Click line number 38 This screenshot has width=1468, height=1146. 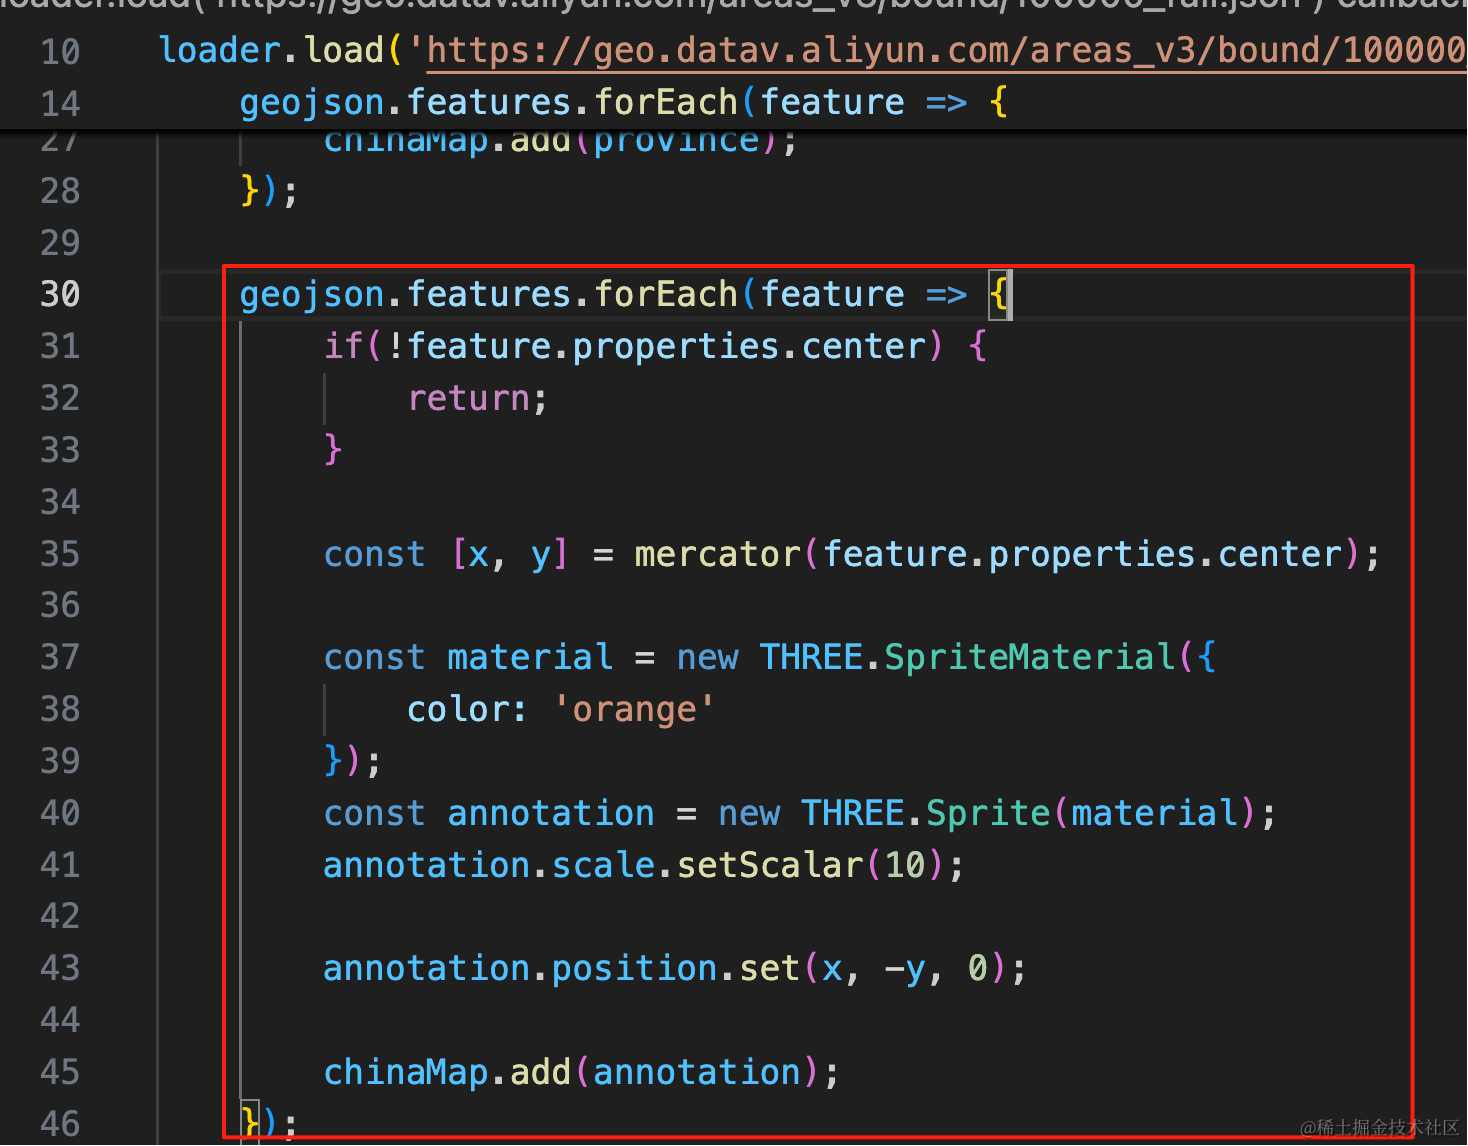pyautogui.click(x=60, y=709)
